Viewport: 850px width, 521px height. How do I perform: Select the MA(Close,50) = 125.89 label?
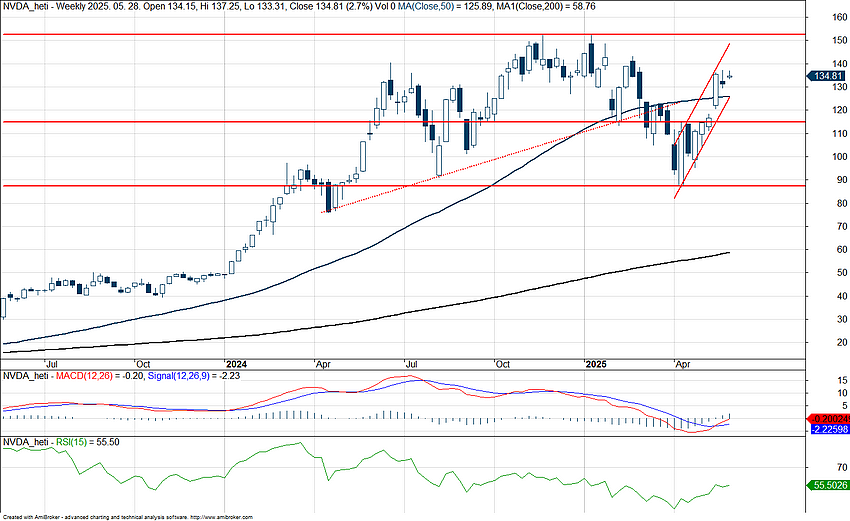[444, 7]
